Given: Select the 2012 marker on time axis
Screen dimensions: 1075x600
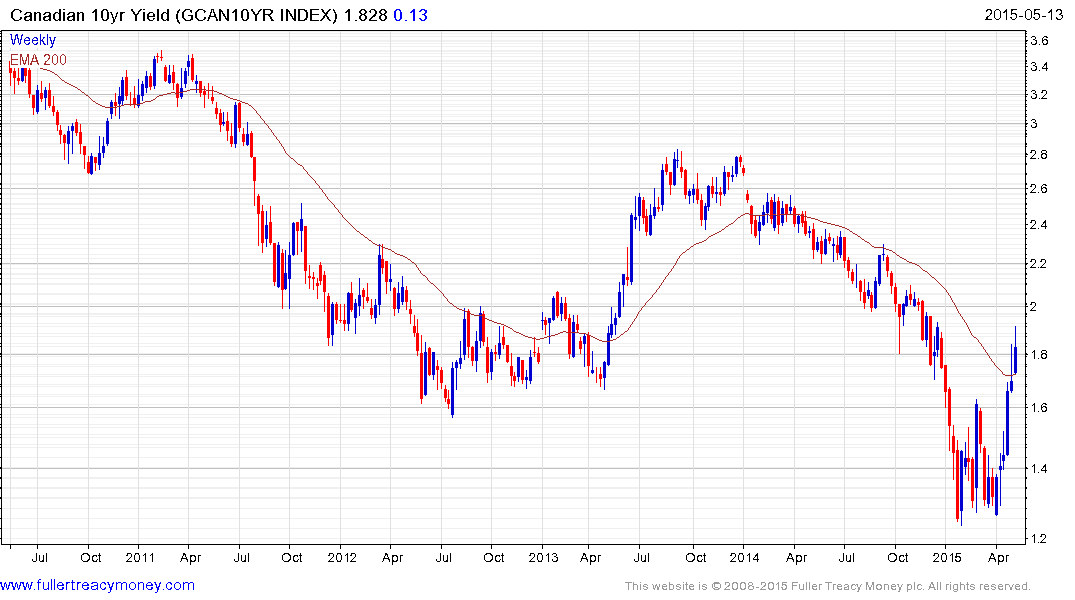Looking at the screenshot, I should pyautogui.click(x=341, y=555).
